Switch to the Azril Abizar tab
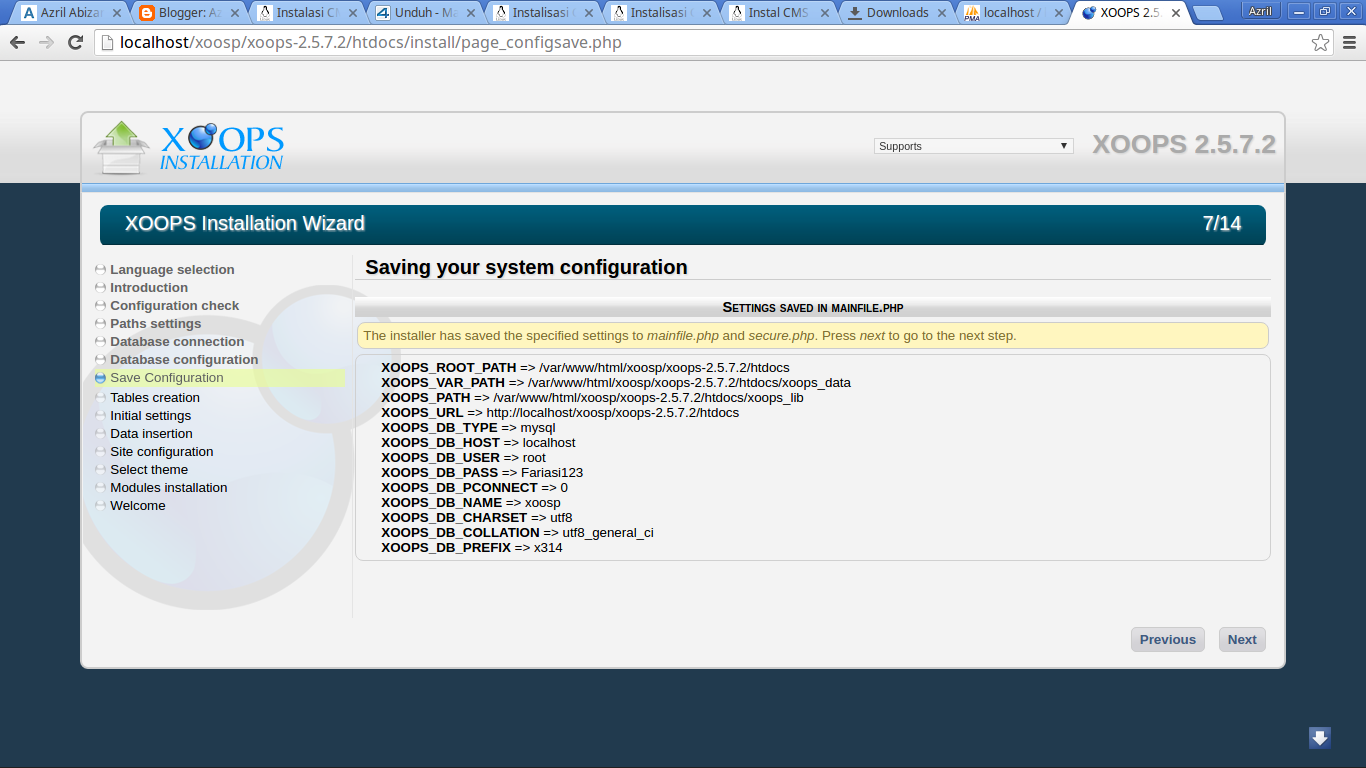 pos(68,13)
